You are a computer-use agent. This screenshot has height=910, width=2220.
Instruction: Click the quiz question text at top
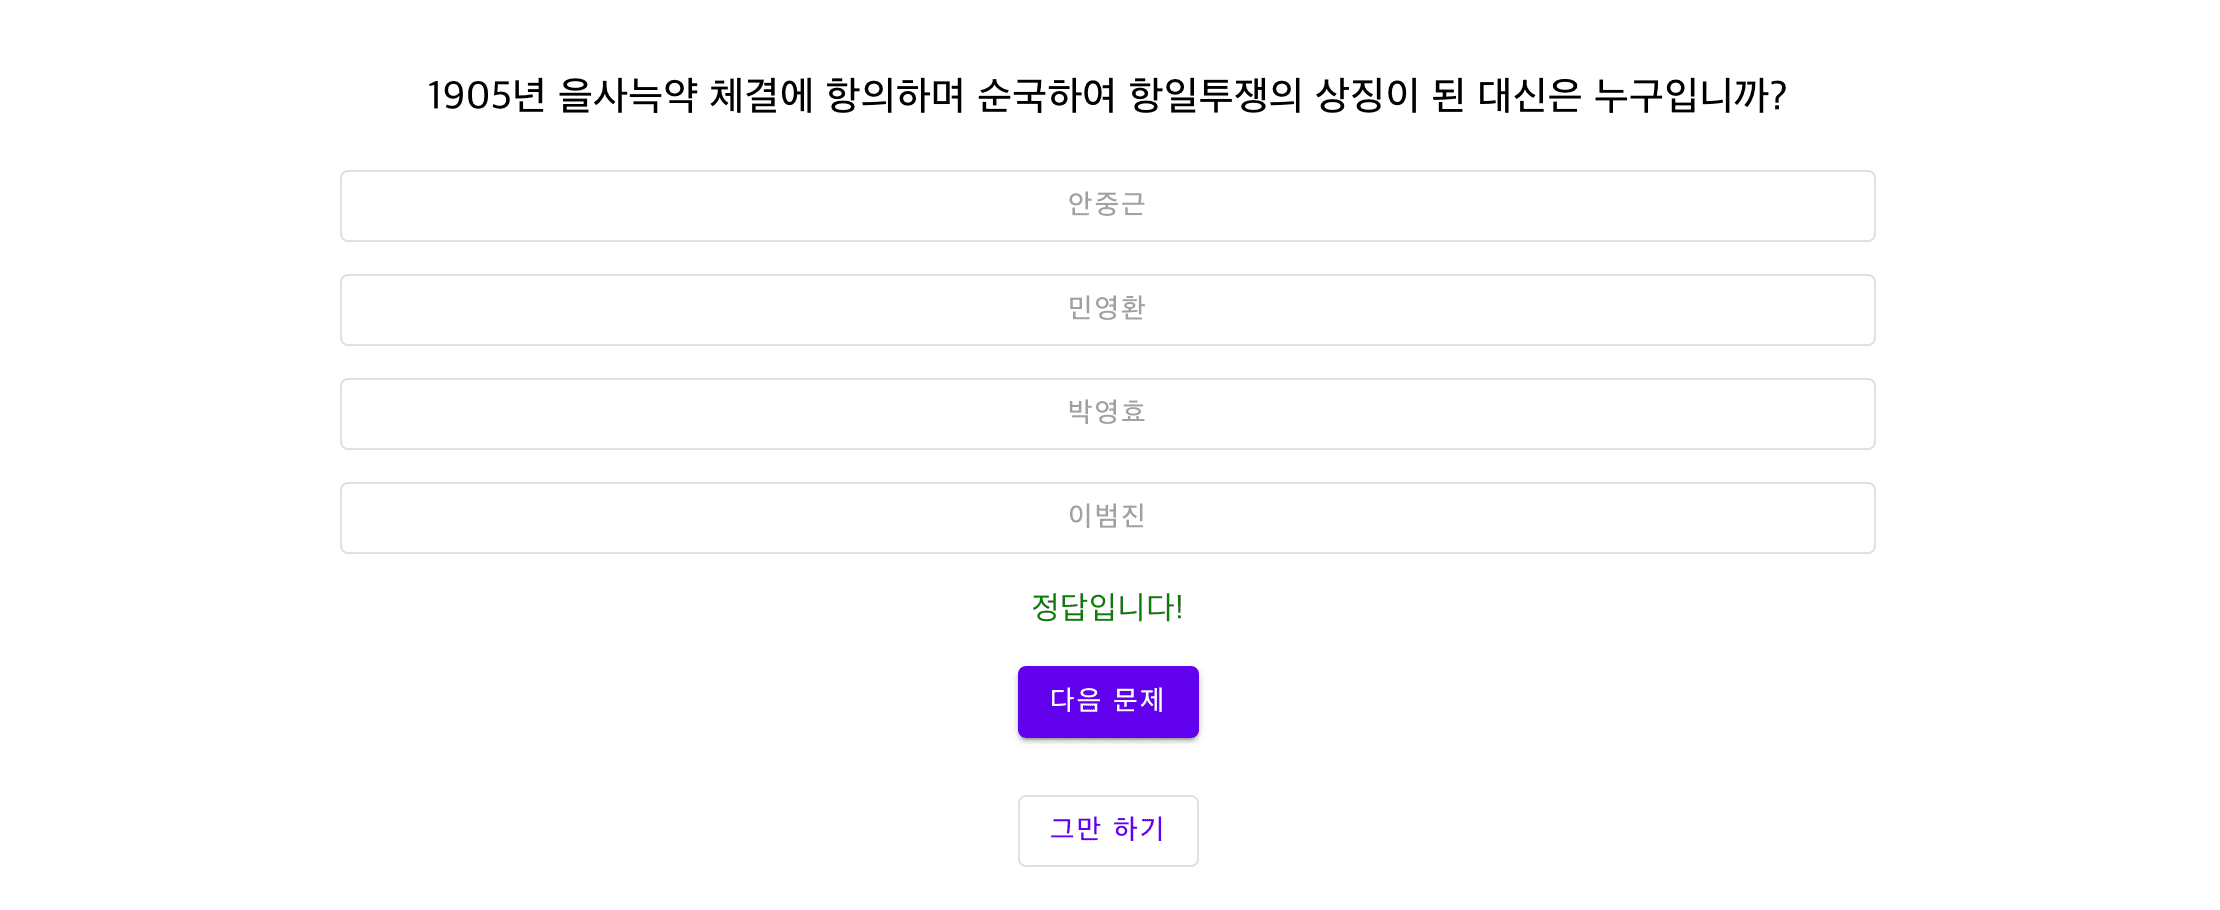pos(1107,97)
